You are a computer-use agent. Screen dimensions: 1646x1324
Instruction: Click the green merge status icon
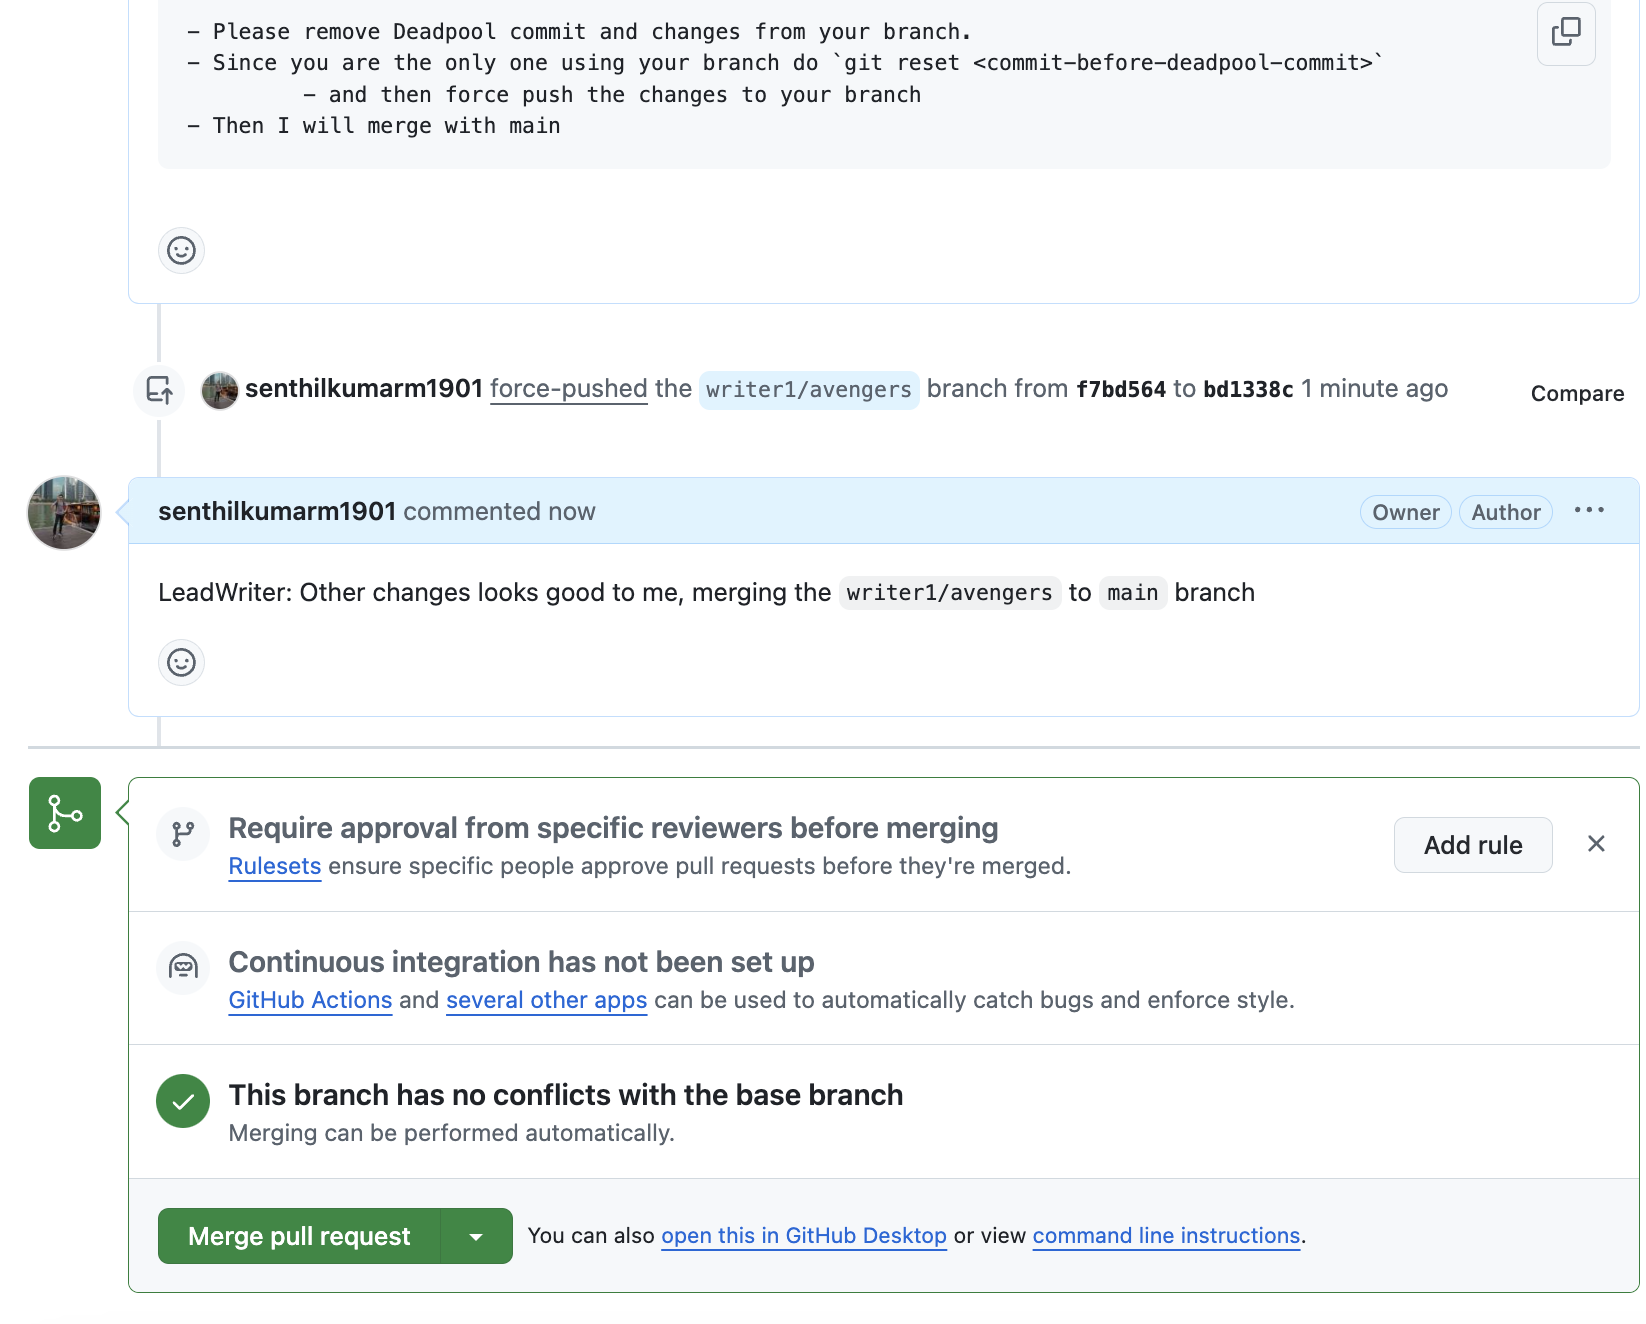click(x=65, y=813)
